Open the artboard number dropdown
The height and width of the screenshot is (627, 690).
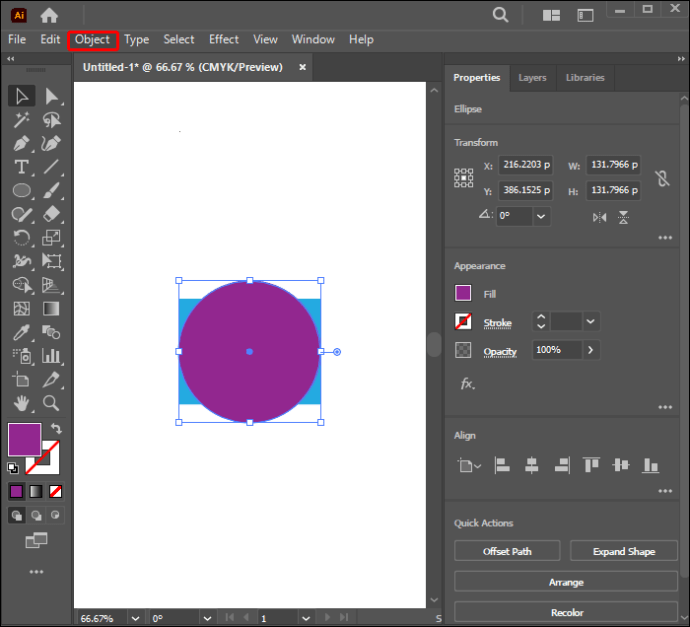coord(306,618)
